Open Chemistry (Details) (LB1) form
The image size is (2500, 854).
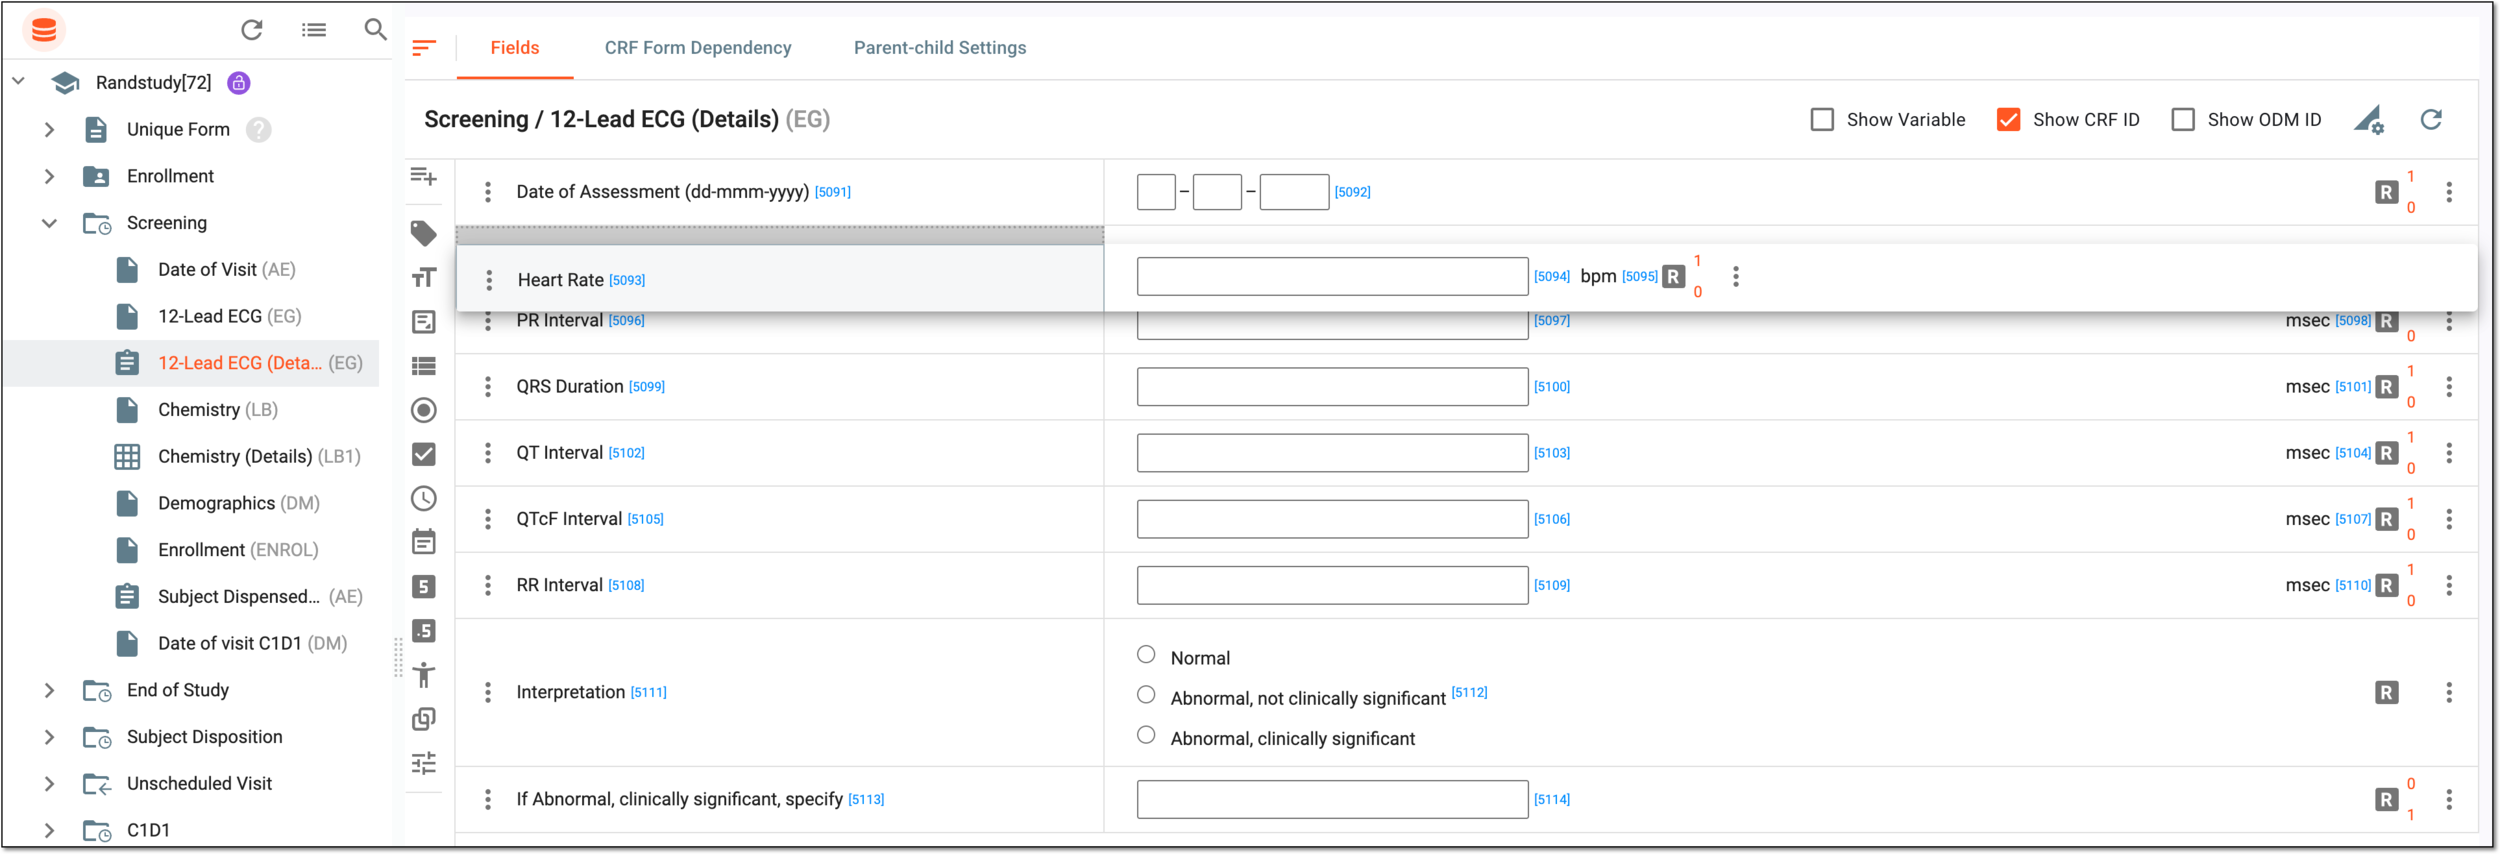pyautogui.click(x=259, y=457)
